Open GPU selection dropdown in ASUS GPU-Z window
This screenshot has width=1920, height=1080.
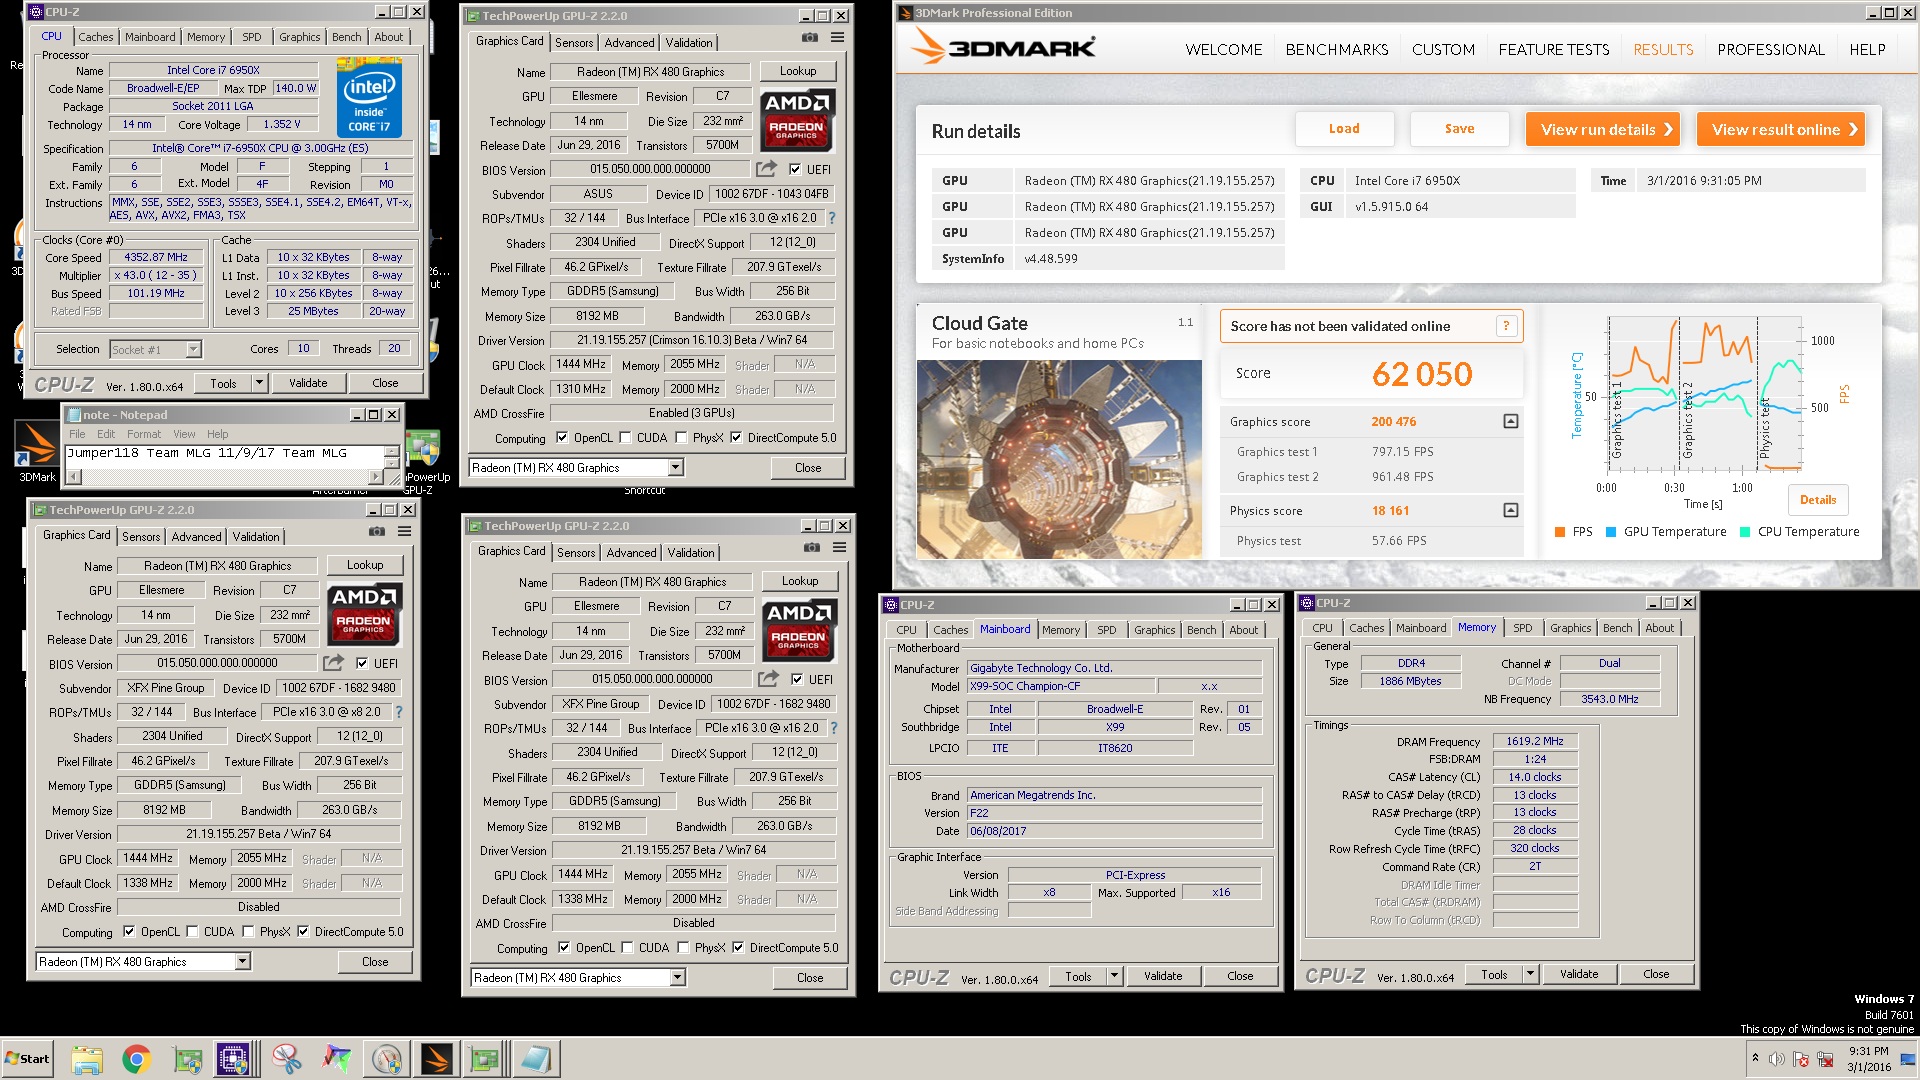coord(676,468)
